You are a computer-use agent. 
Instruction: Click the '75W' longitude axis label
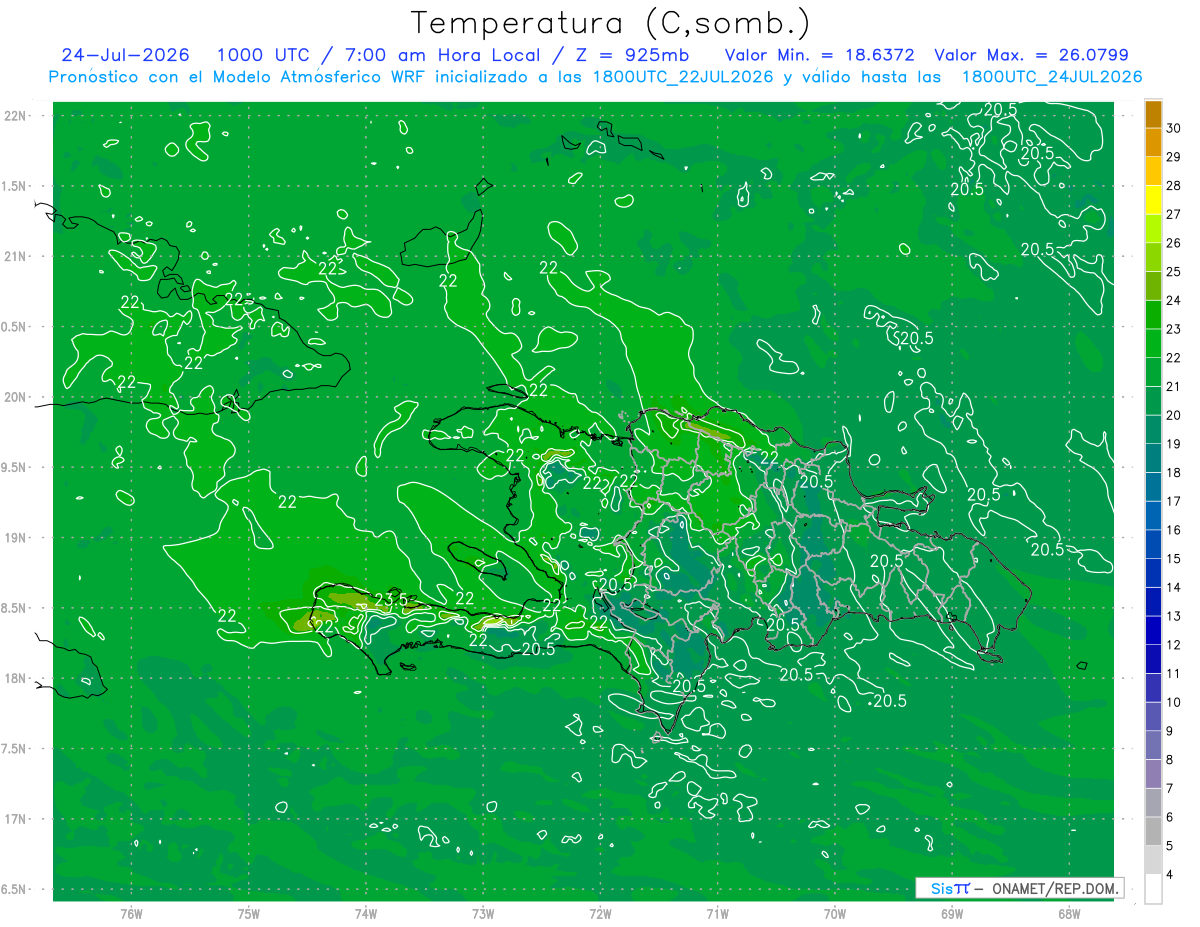249,913
